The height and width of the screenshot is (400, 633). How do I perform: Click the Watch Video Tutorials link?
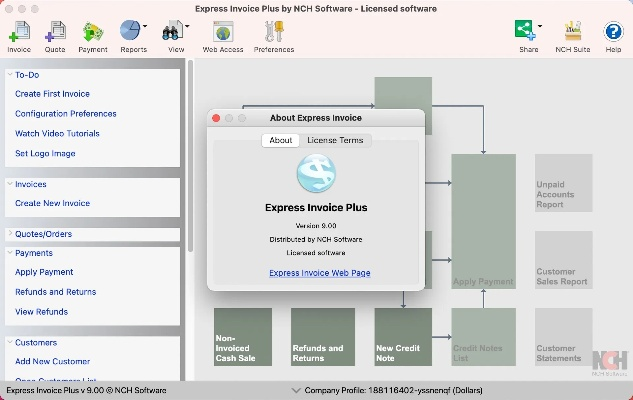[x=57, y=133]
